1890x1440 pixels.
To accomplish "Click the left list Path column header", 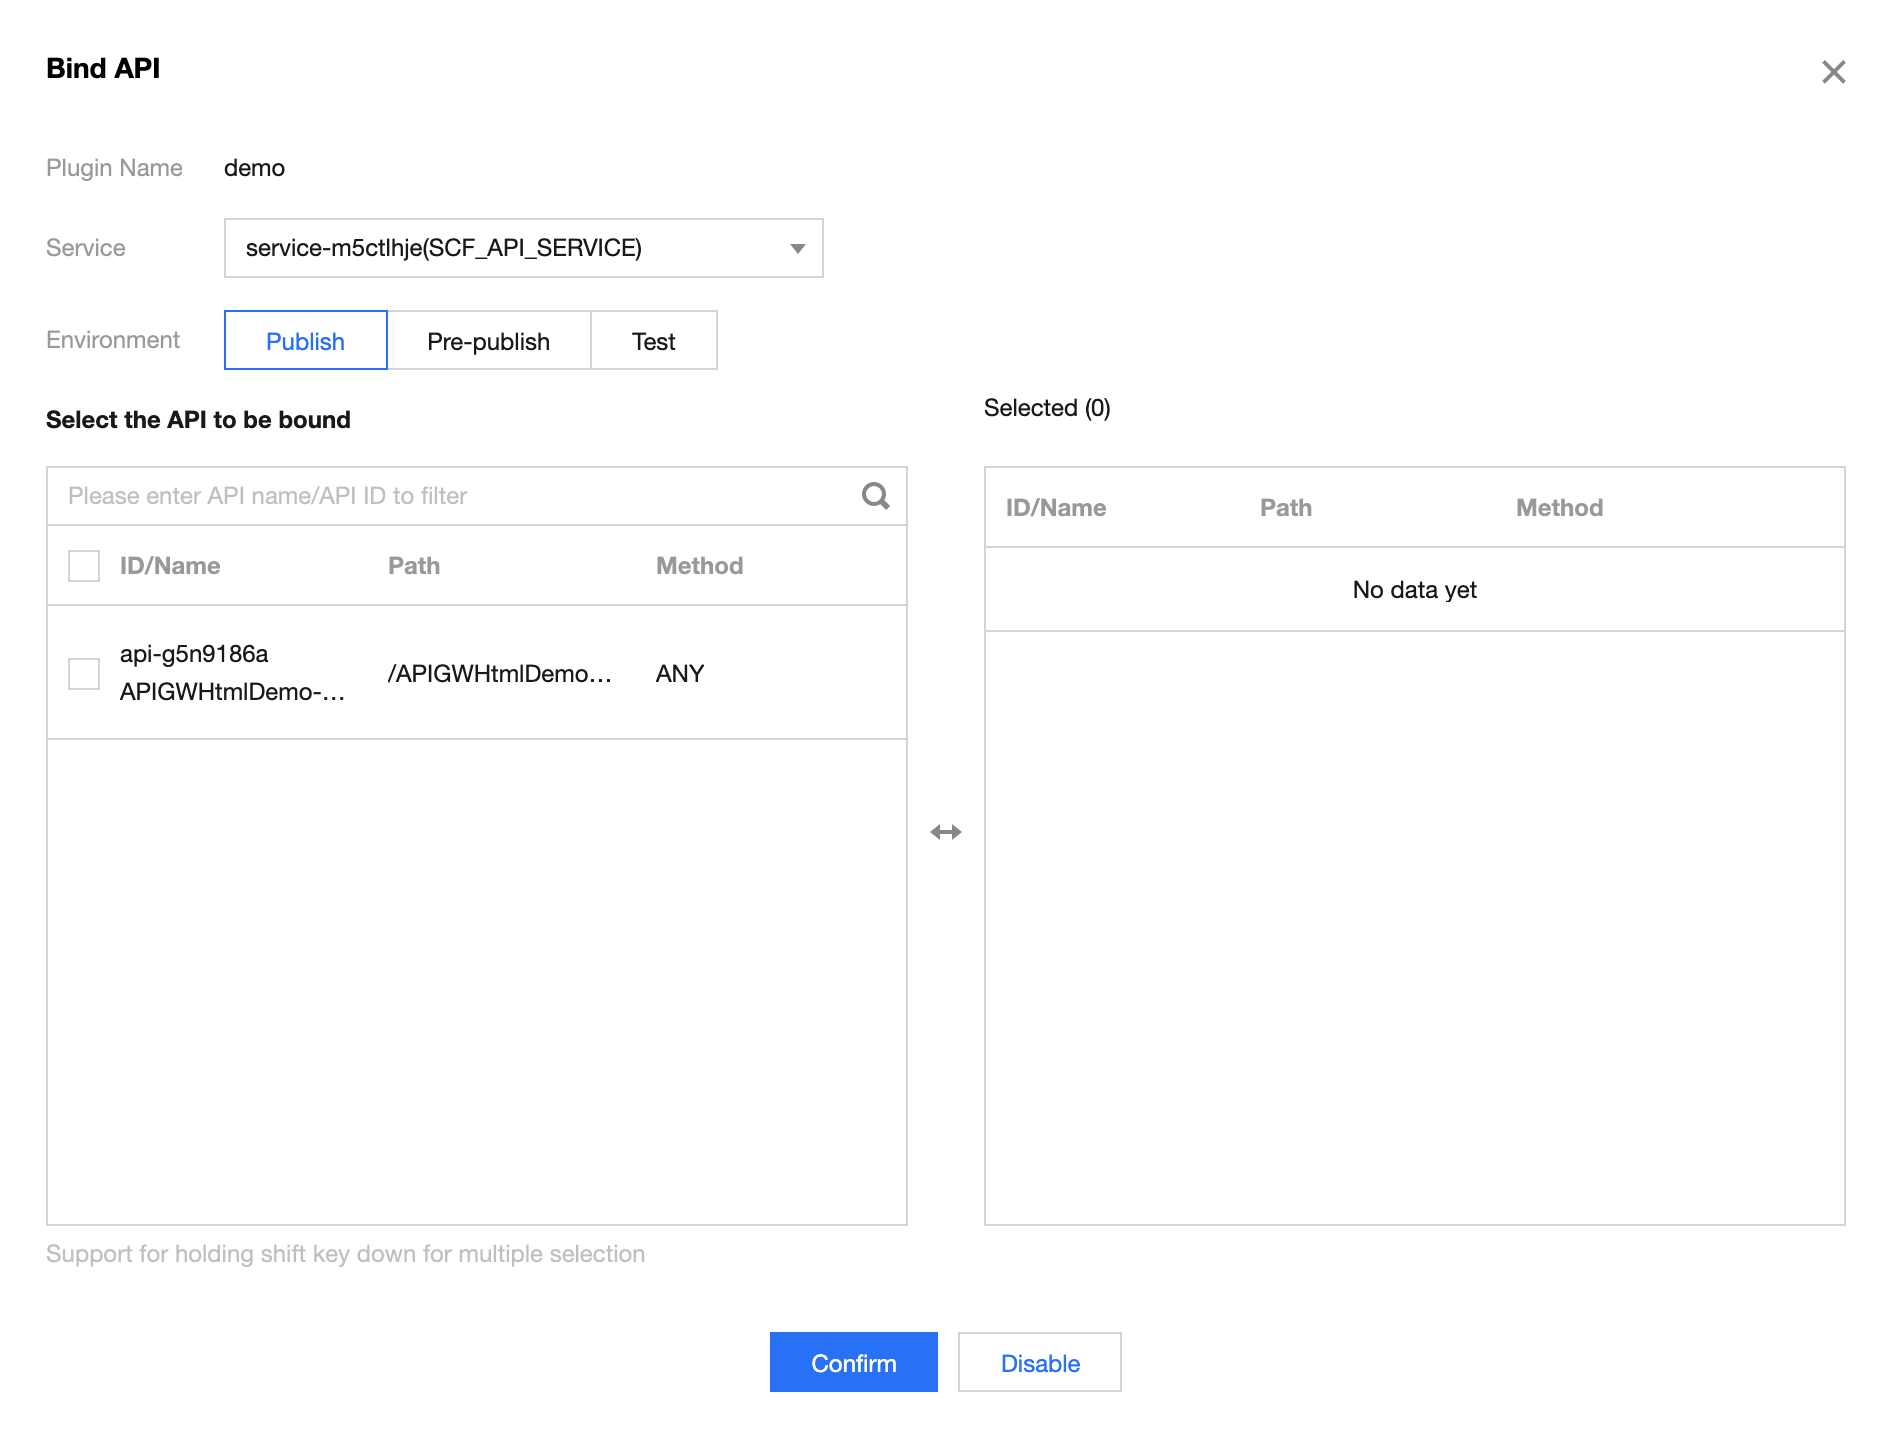I will (414, 566).
